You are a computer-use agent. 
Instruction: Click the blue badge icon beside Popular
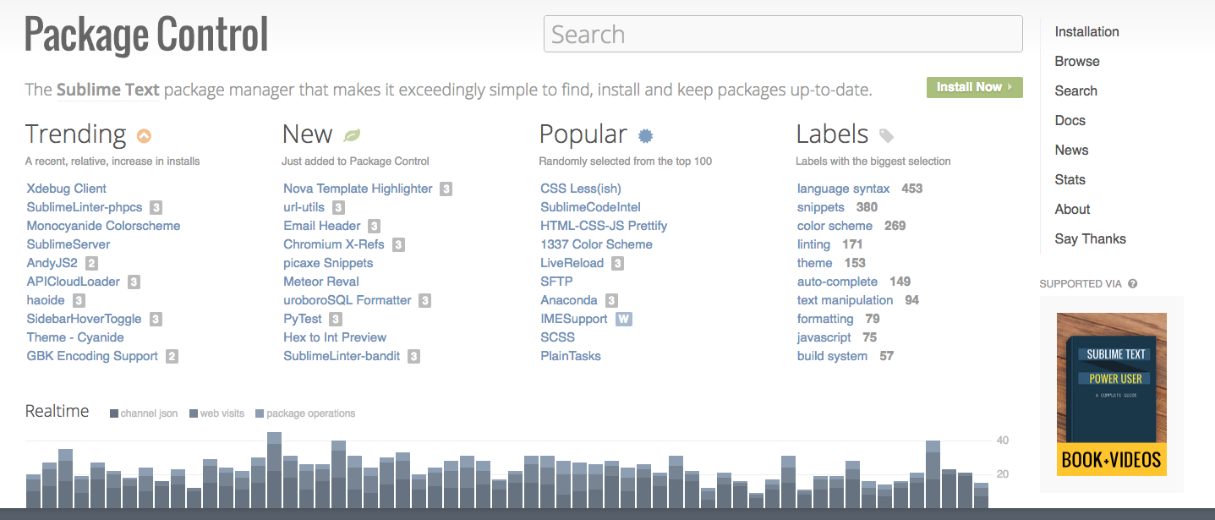[x=645, y=136]
